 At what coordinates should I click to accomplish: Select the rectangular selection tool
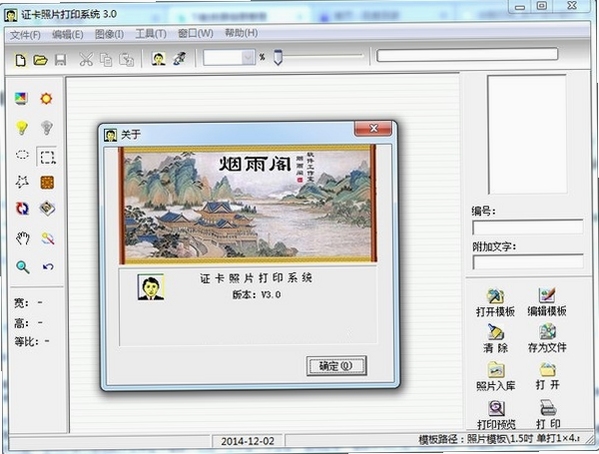click(47, 157)
